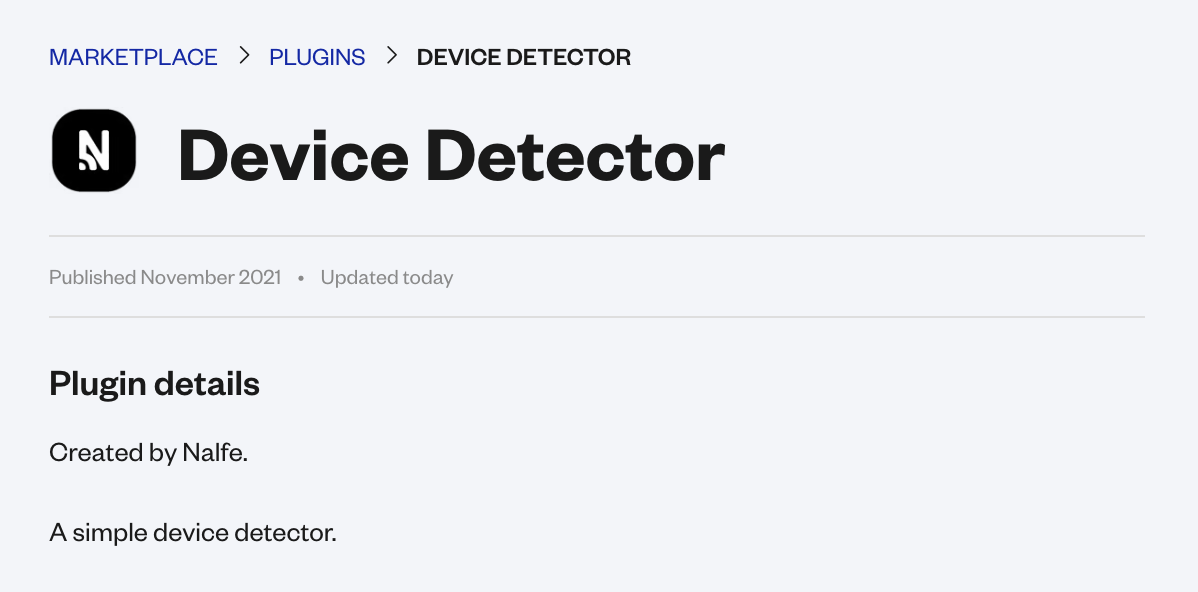Click the Updated today label
1198x592 pixels.
pyautogui.click(x=387, y=277)
